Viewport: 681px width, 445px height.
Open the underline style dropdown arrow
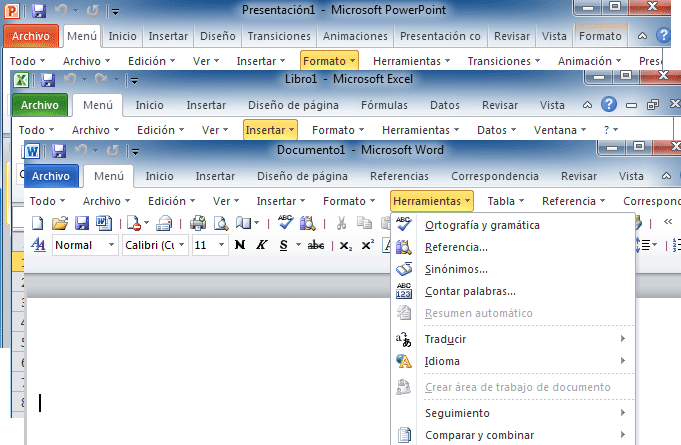298,245
